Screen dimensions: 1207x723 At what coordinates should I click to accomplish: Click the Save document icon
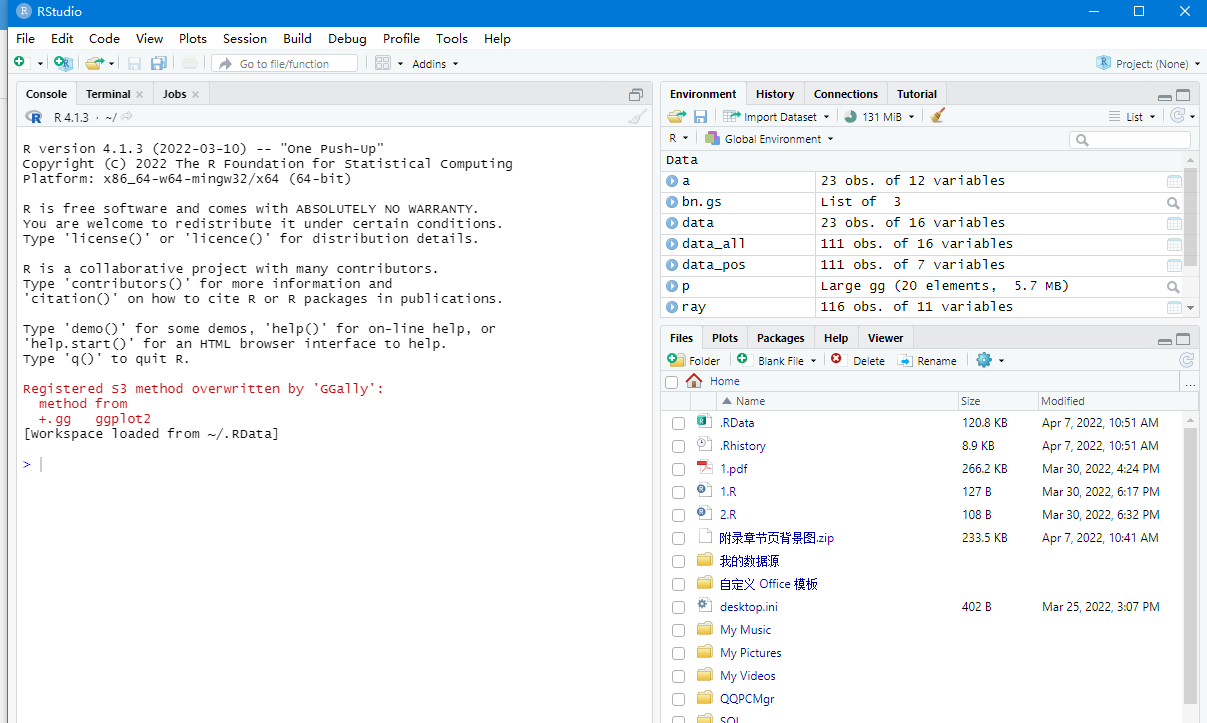click(134, 63)
